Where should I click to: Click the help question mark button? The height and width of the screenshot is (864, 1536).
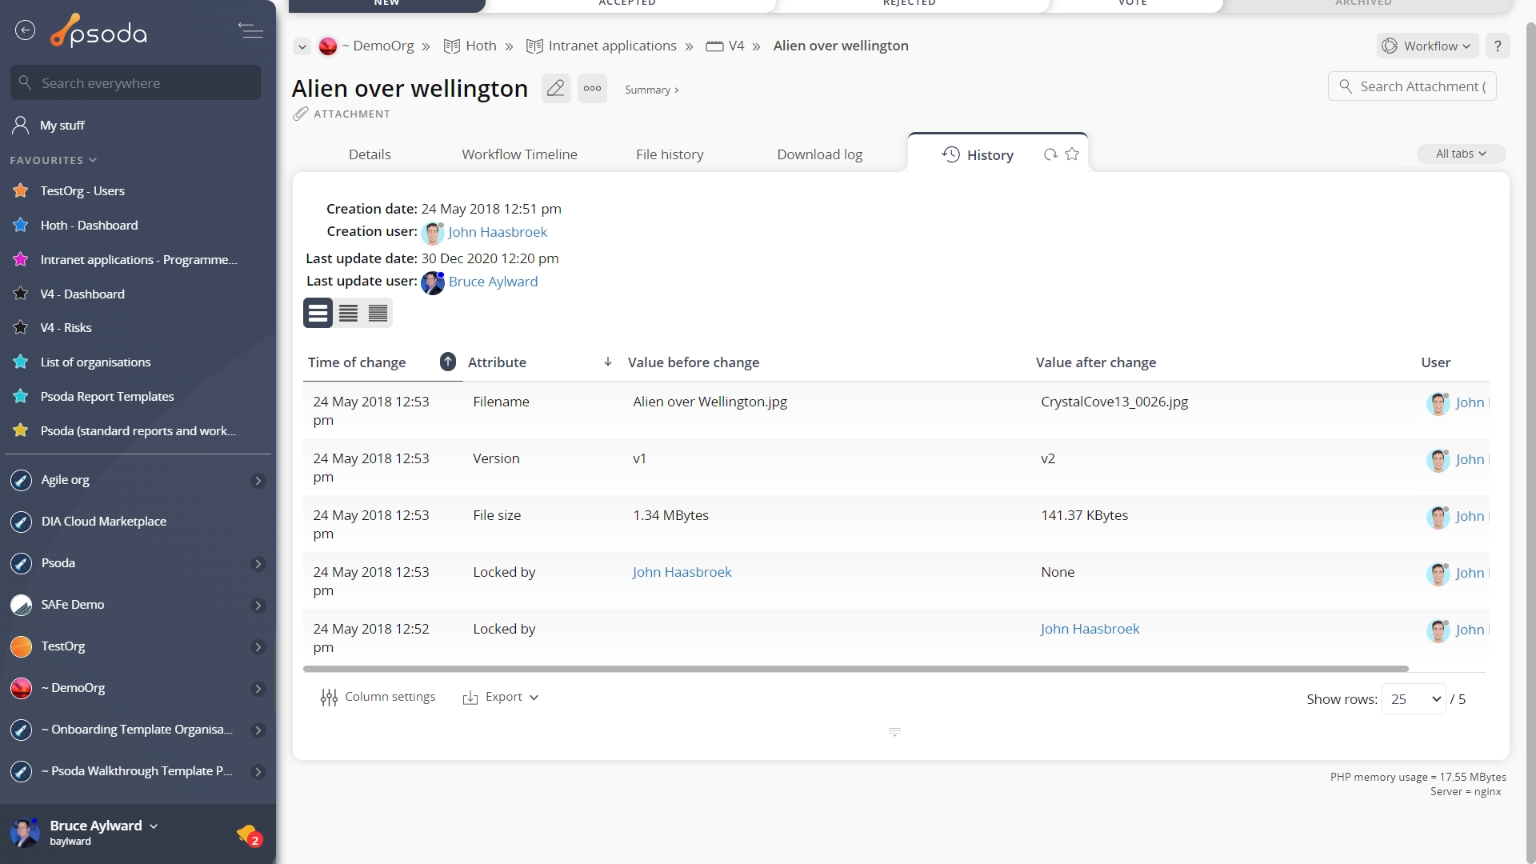point(1497,46)
